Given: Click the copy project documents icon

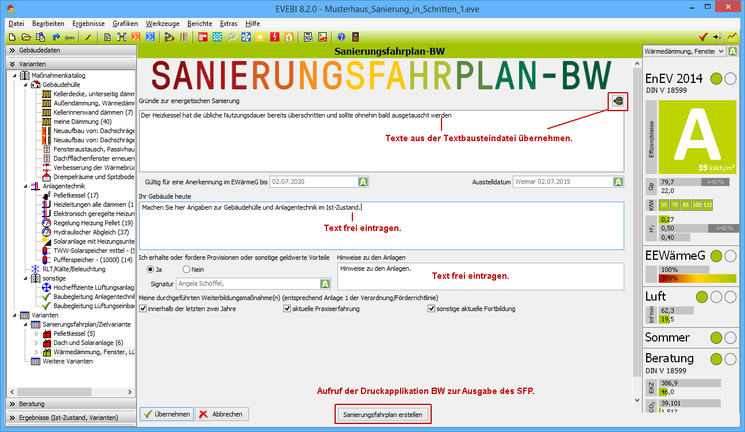Looking at the screenshot, I should tap(41, 37).
